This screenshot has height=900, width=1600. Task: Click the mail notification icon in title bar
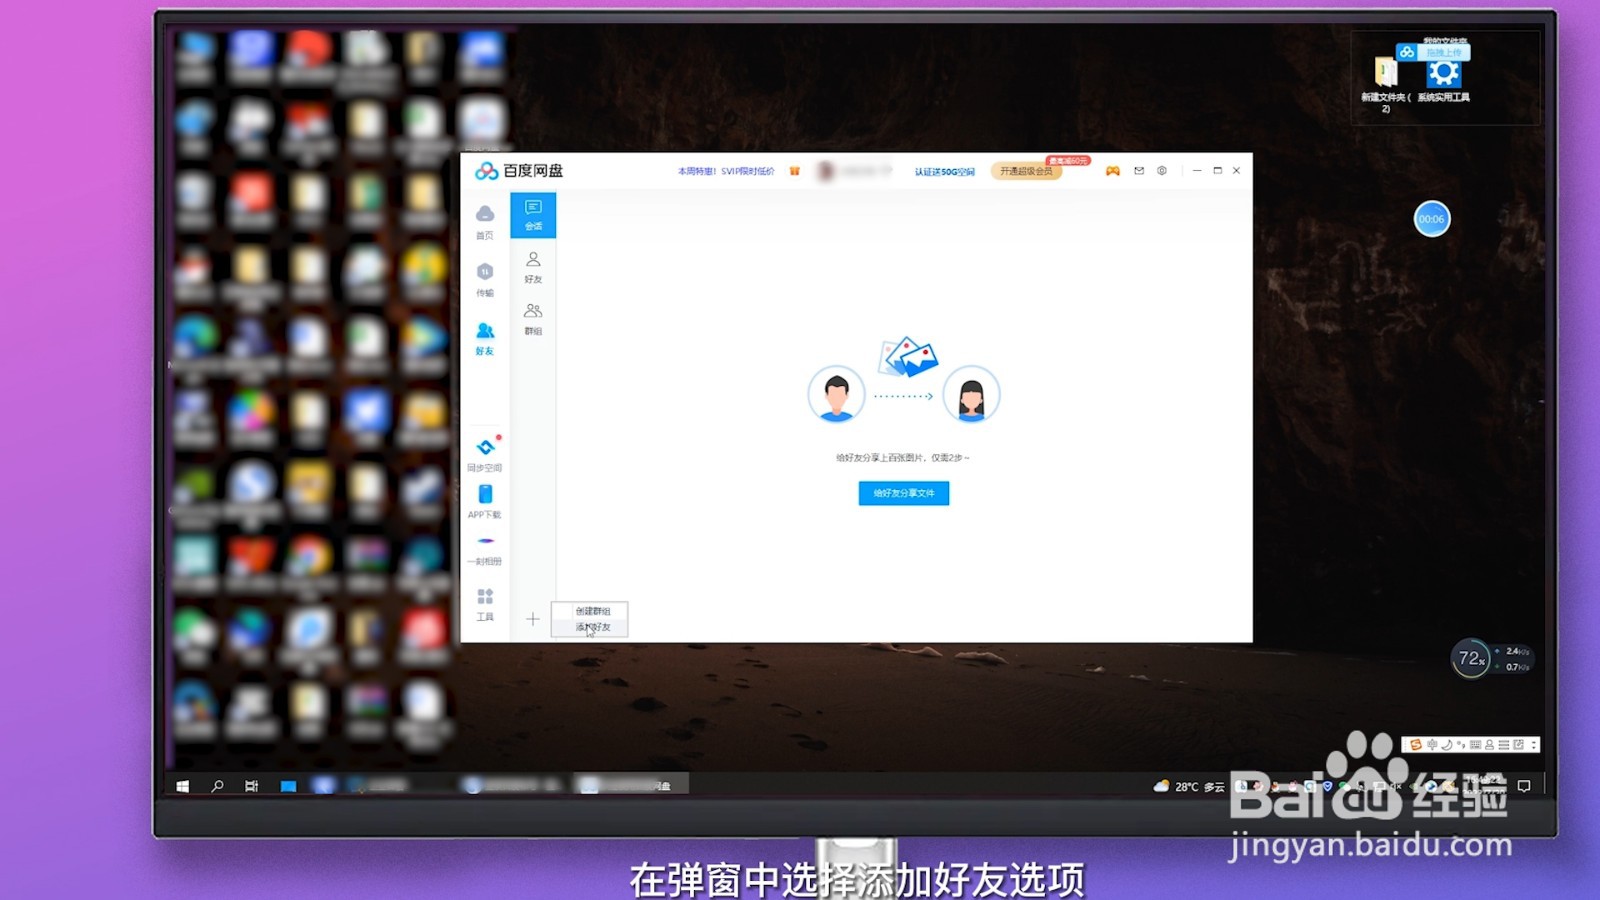tap(1137, 171)
